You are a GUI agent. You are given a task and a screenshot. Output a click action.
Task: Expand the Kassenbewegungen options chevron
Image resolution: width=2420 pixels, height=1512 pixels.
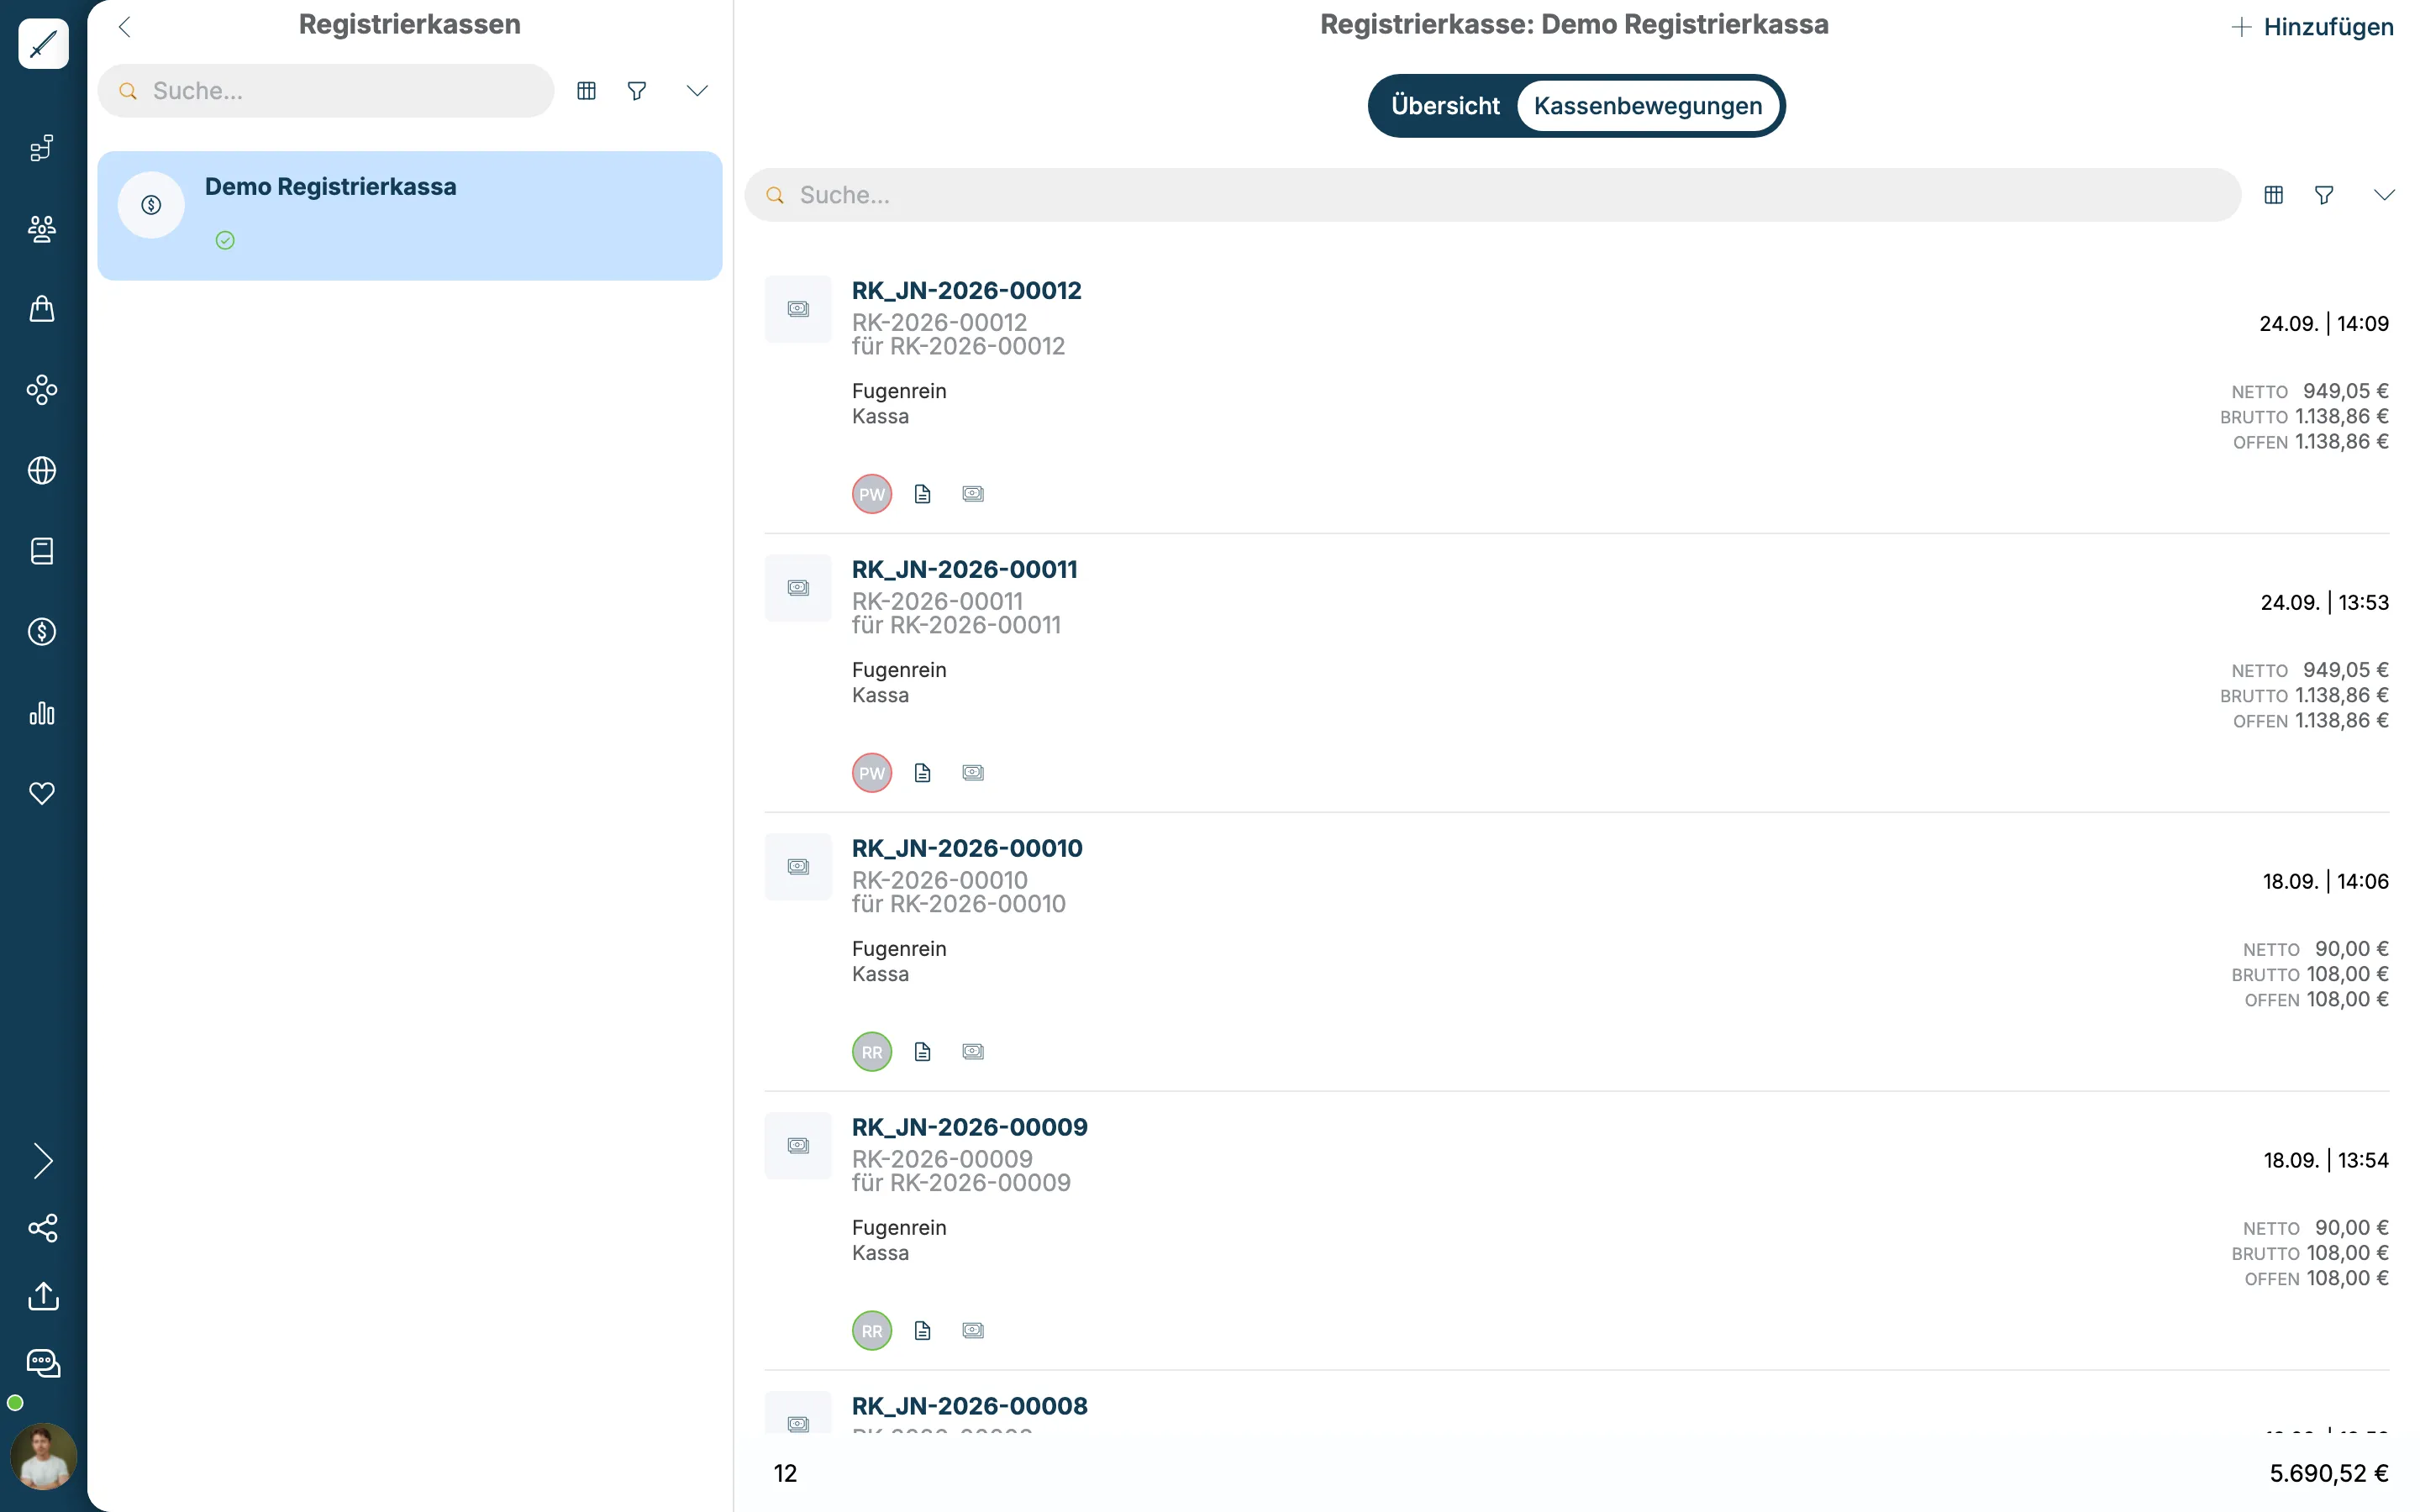coord(2385,195)
